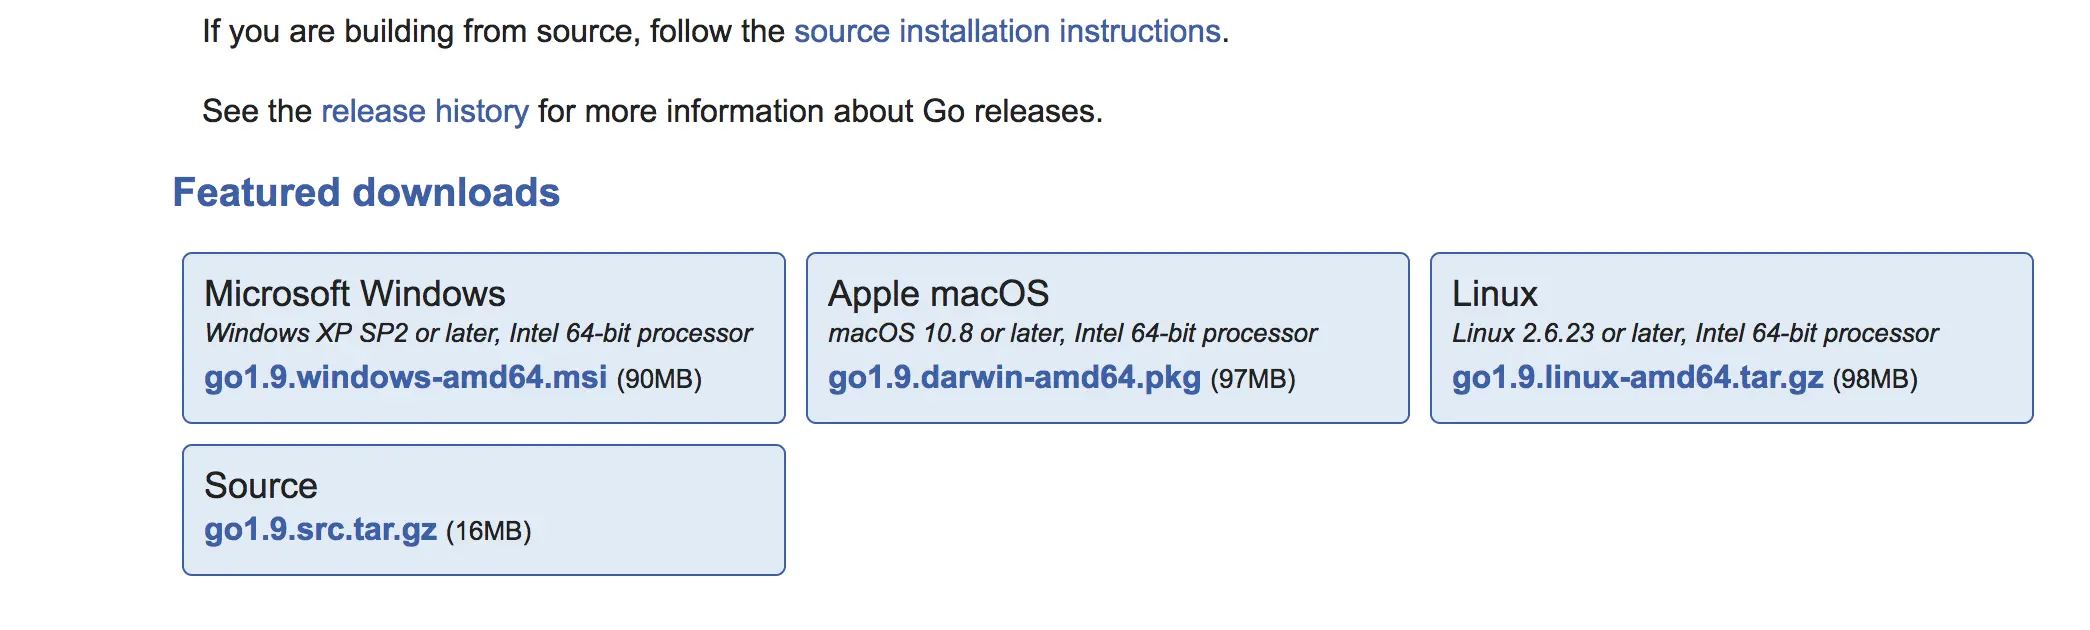Click the 'If you are building from source' text
2090x630 pixels.
click(x=420, y=32)
